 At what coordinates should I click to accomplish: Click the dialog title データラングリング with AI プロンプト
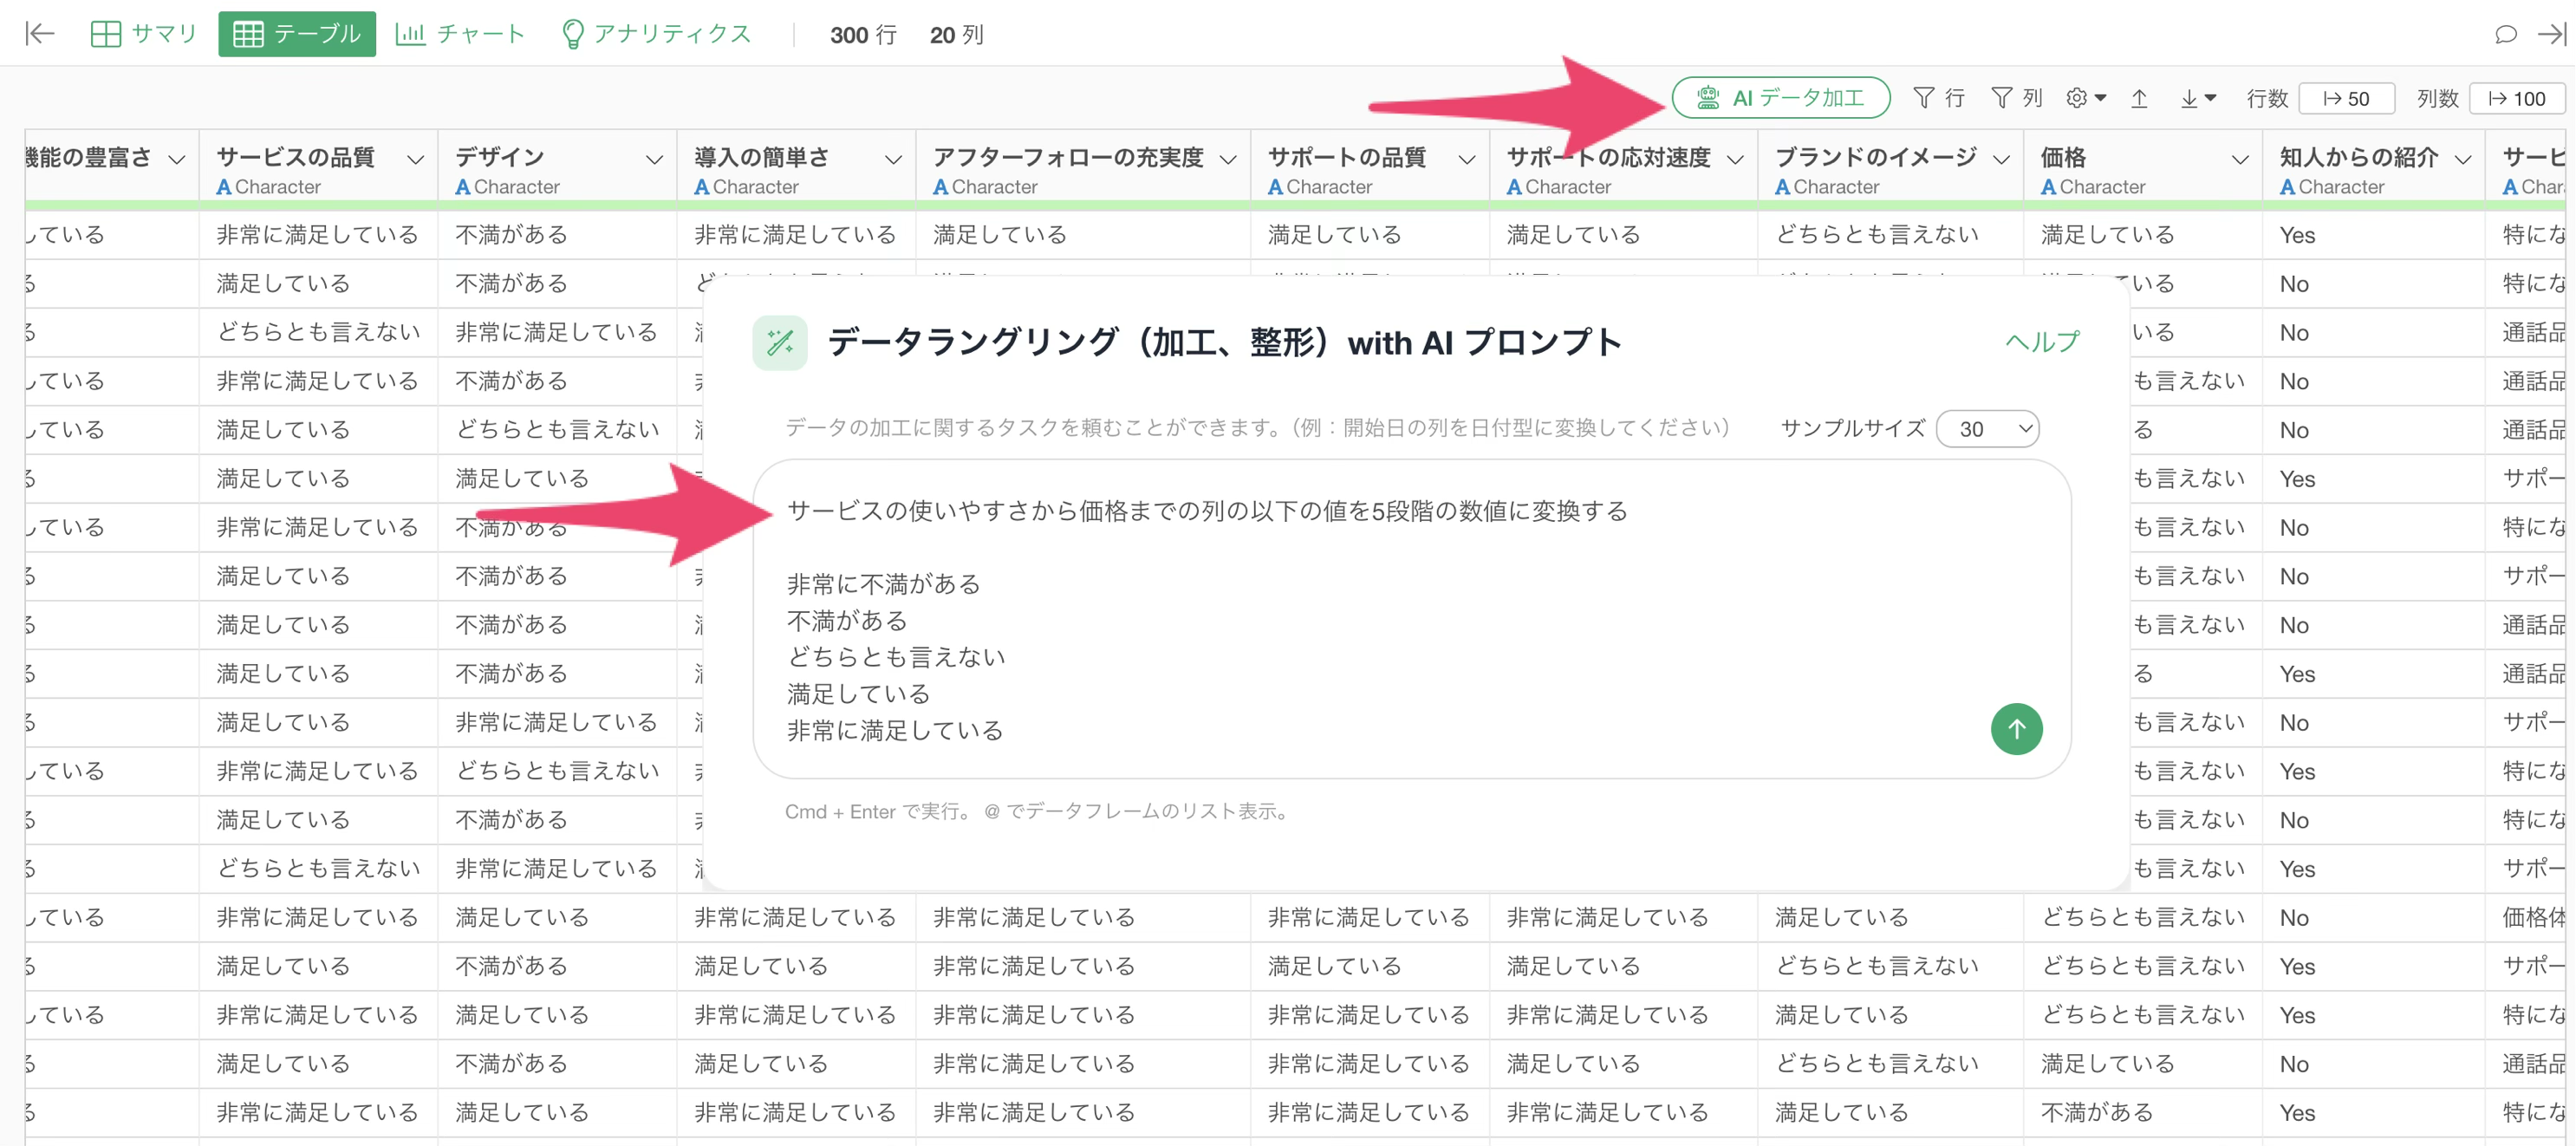(1224, 343)
